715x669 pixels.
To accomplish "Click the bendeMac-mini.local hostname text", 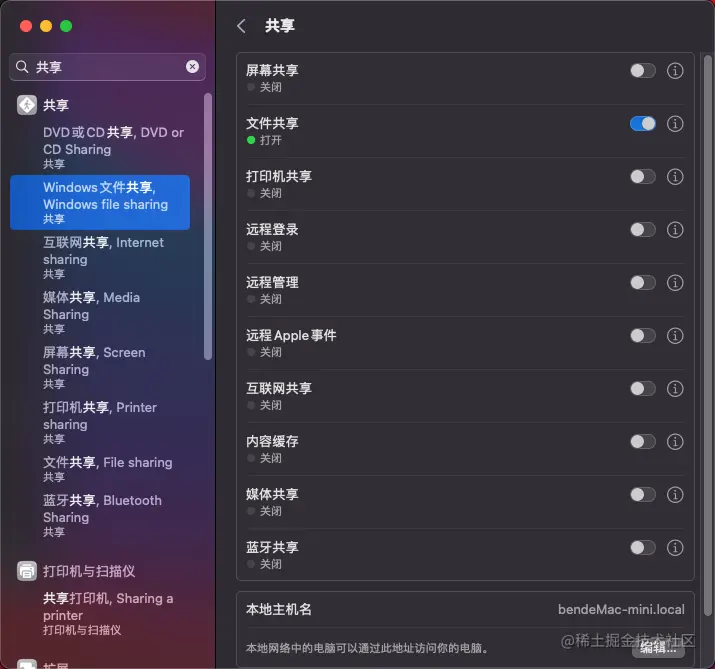I will [x=621, y=609].
